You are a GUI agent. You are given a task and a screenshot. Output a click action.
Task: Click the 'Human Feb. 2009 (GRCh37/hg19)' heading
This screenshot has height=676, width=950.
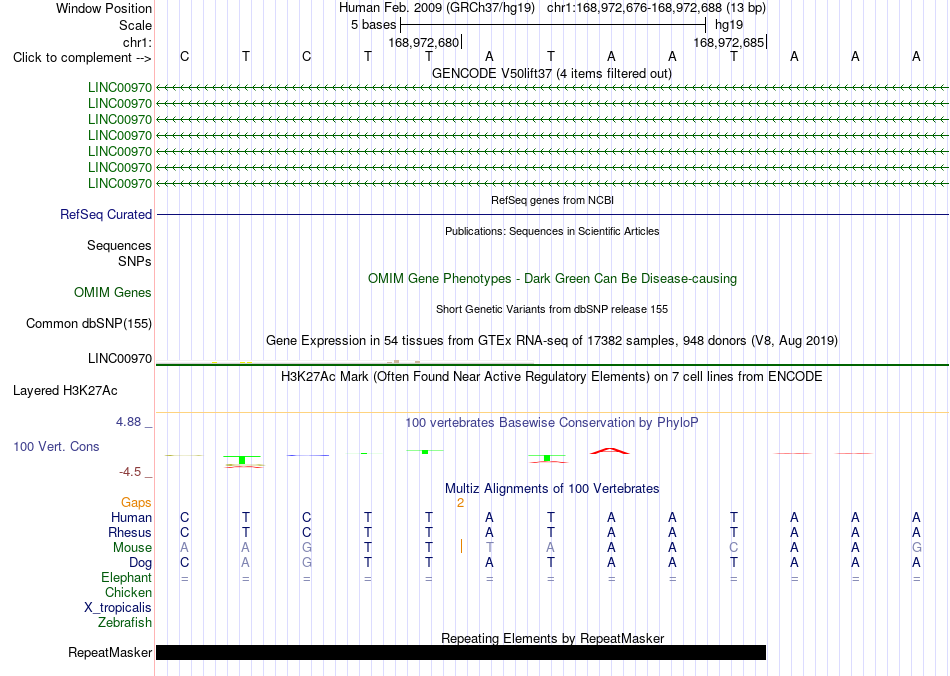437,8
